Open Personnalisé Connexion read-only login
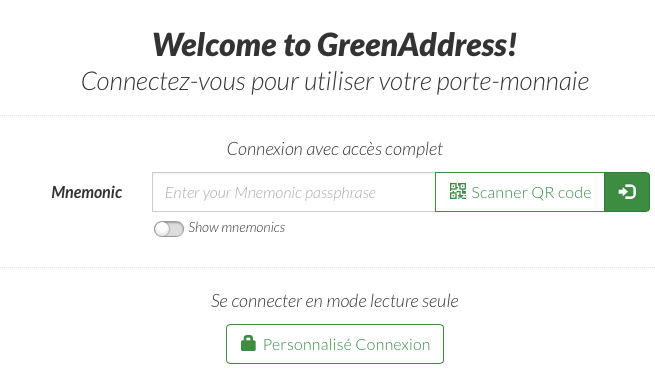Screen dimensions: 655x381 335,344
